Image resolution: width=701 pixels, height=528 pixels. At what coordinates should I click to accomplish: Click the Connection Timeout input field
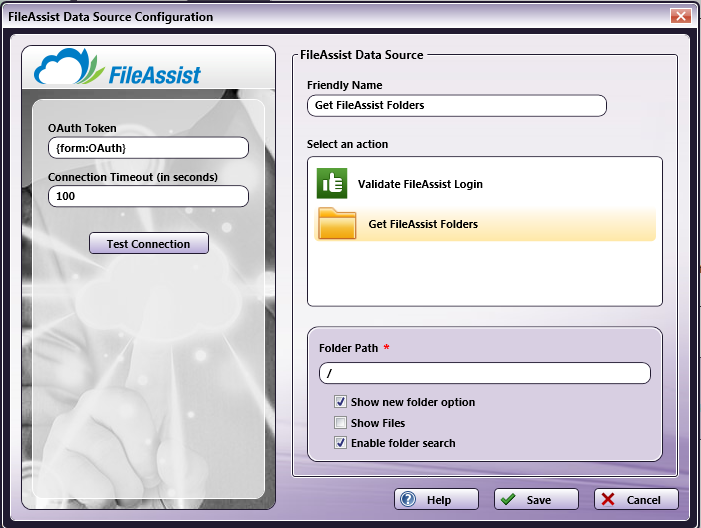click(148, 196)
